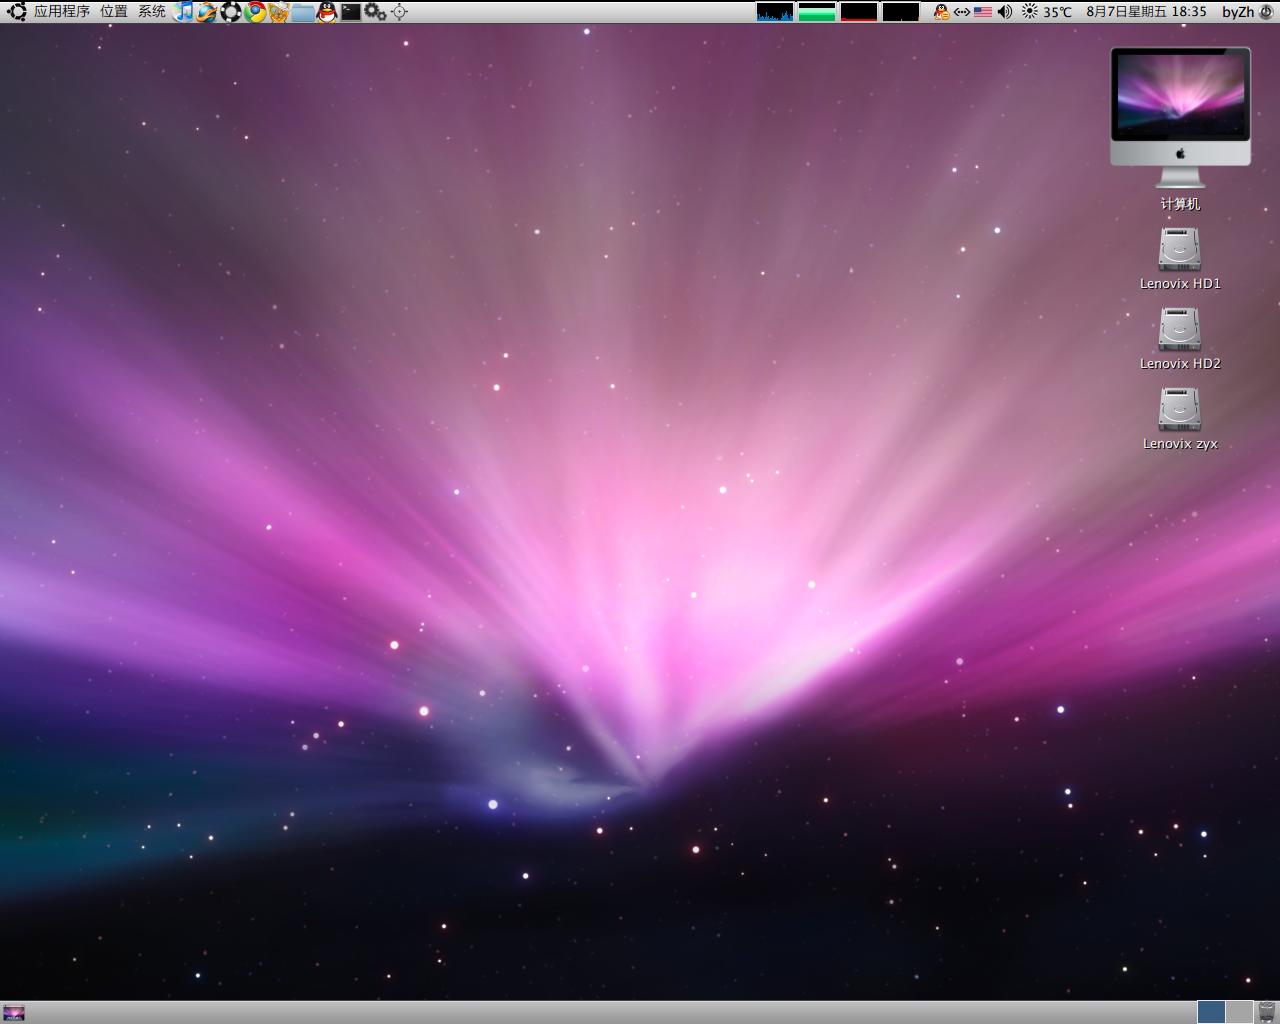Open the black graph with red baseline
Viewport: 1280px width, 1024px height.
(x=859, y=12)
